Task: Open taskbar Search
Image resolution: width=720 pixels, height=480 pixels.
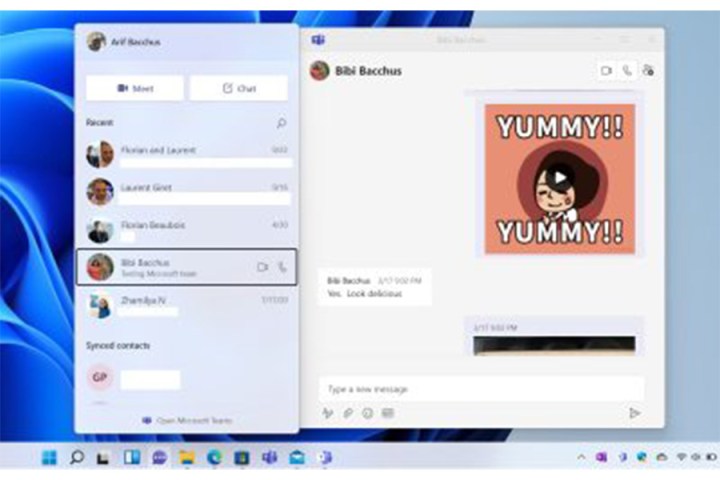Action: (x=77, y=457)
